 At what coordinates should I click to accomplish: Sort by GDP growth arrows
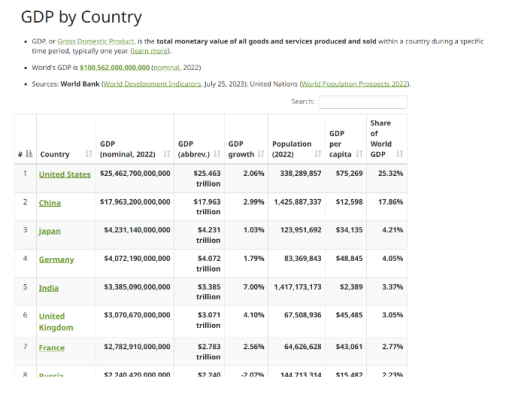[261, 154]
